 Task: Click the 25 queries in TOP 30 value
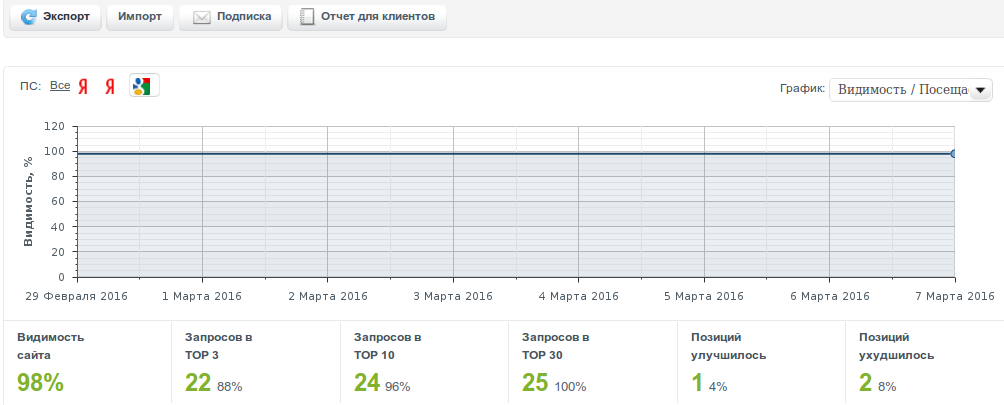pos(534,382)
